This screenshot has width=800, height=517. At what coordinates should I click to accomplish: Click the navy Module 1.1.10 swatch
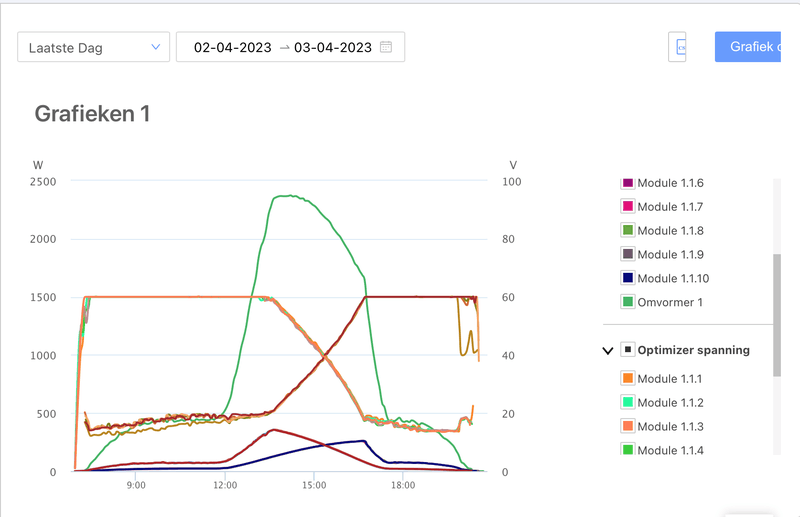(628, 279)
